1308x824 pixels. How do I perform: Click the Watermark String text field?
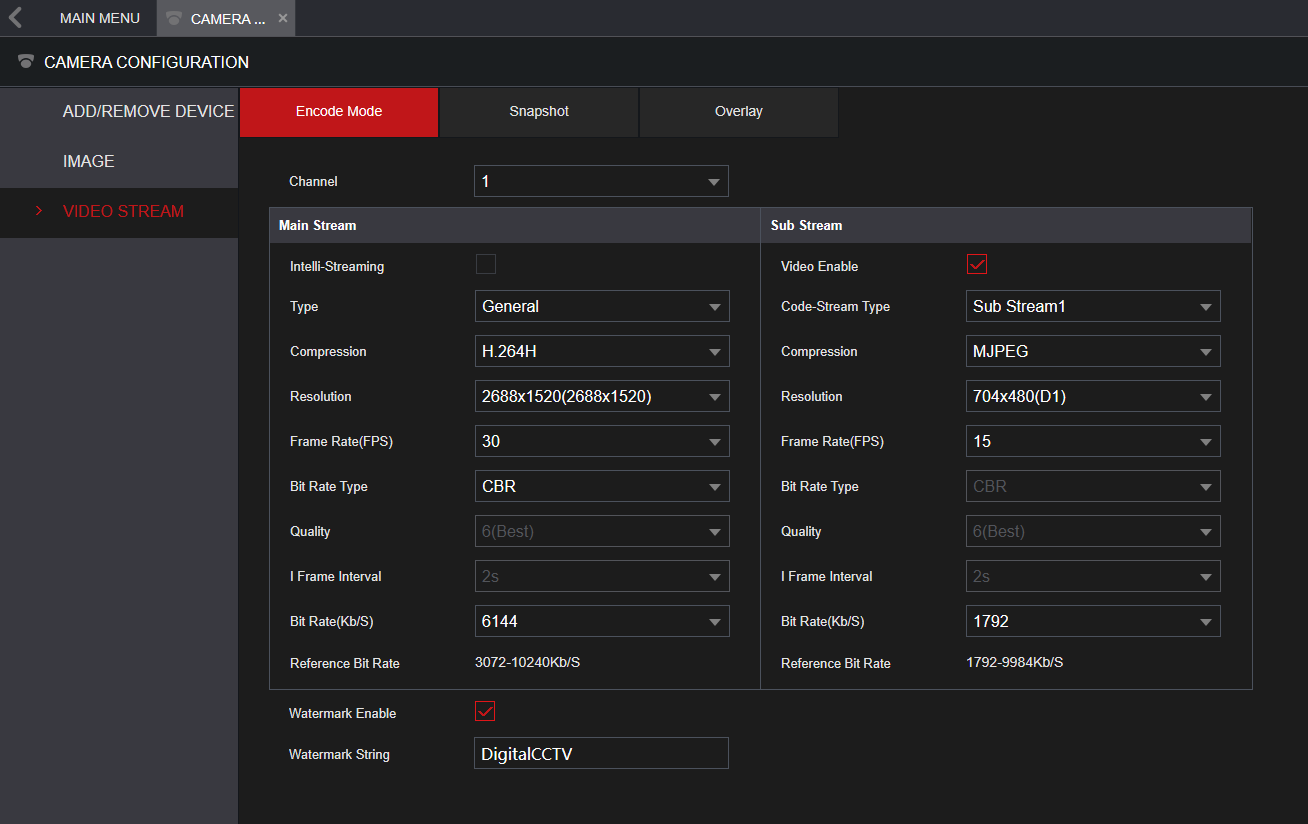[600, 753]
